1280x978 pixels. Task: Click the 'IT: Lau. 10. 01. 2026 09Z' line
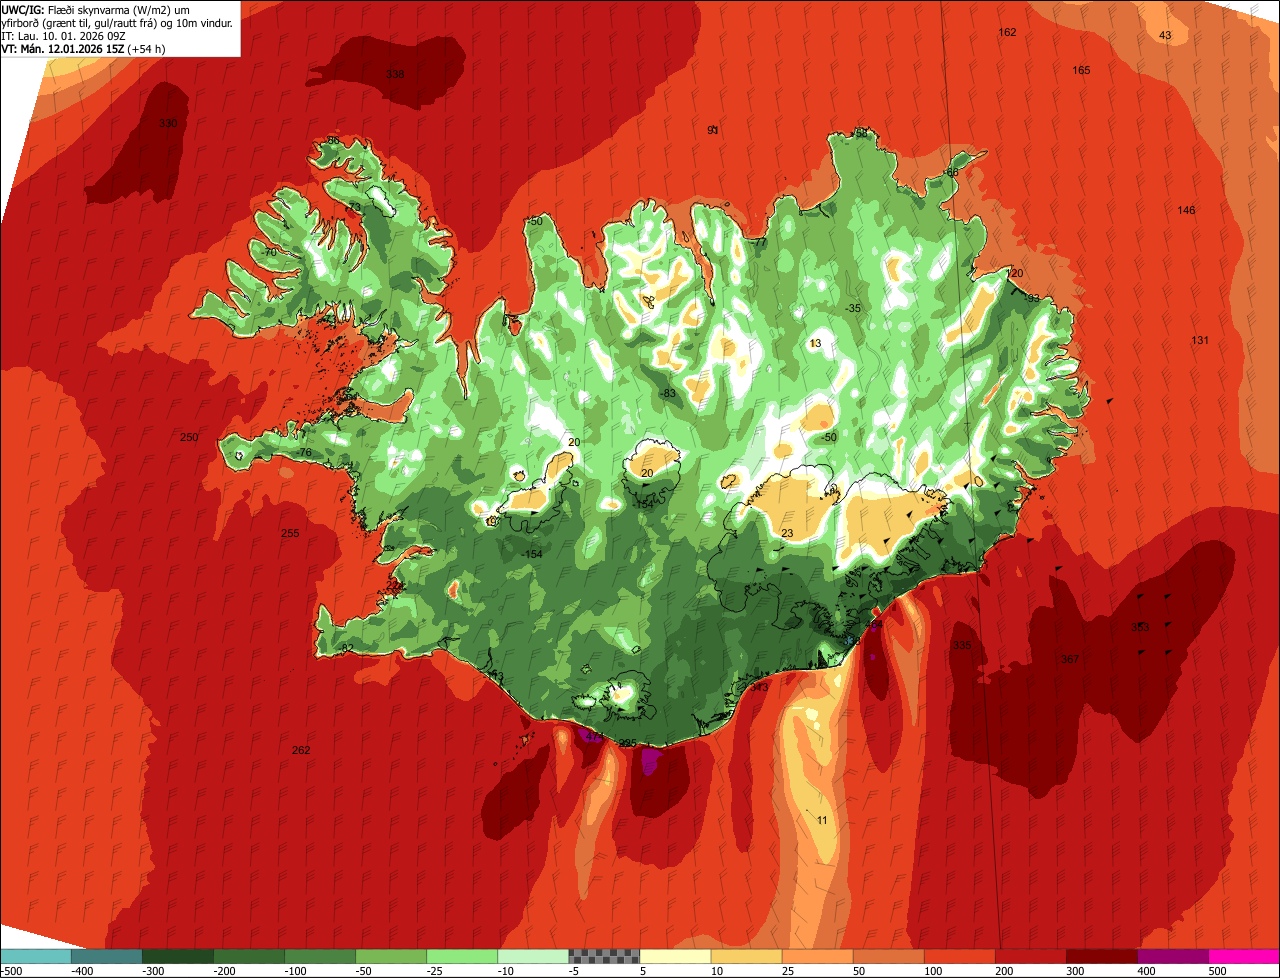(x=64, y=36)
